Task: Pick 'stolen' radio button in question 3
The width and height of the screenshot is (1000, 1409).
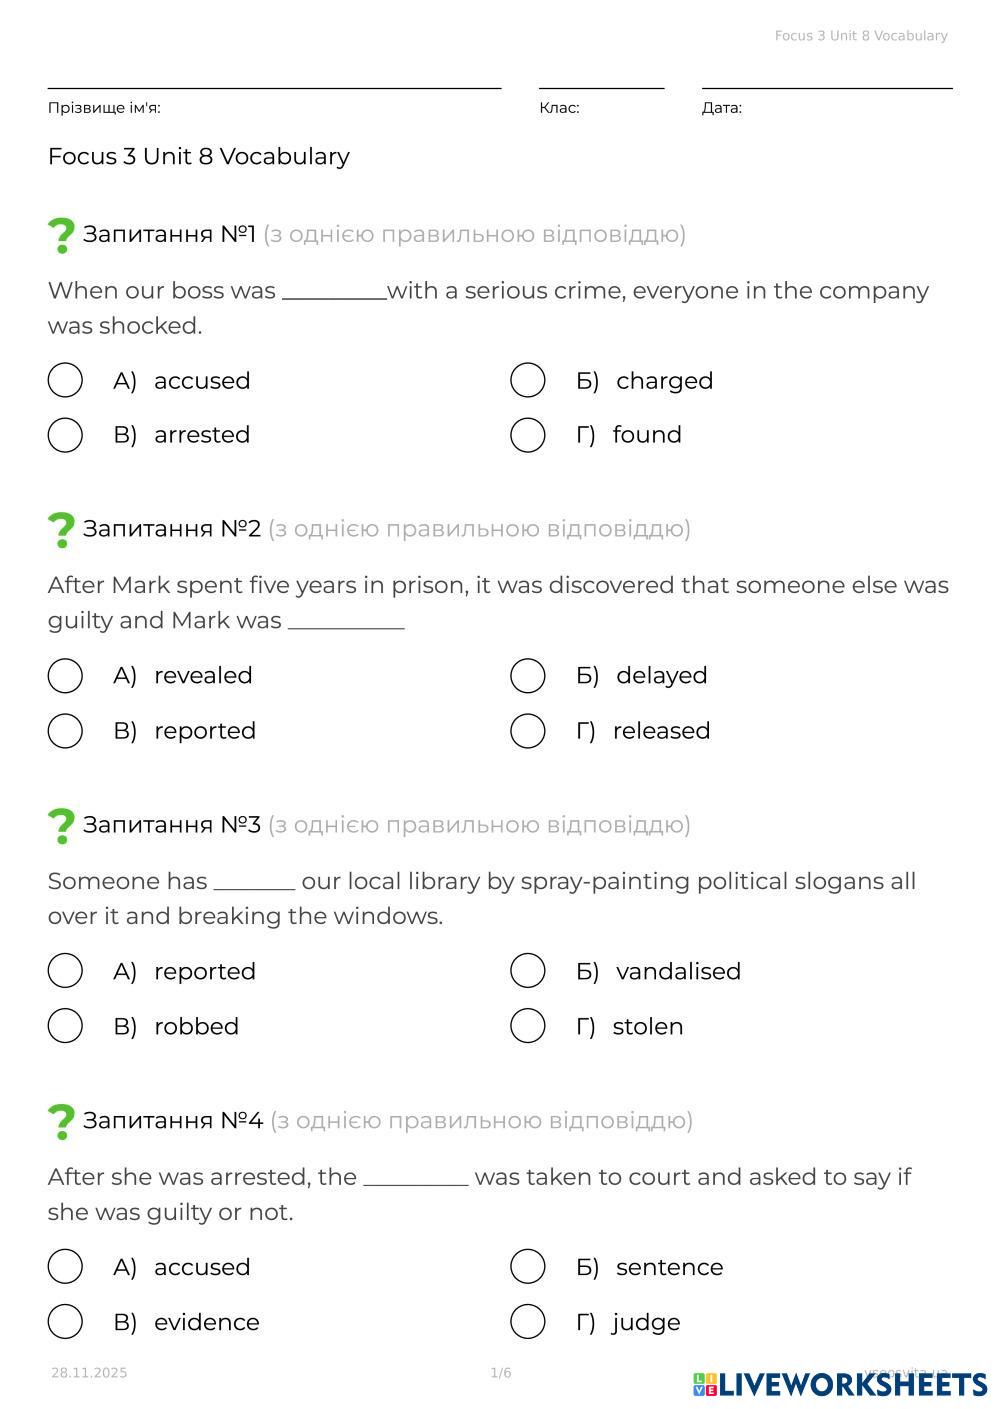Action: click(528, 1026)
